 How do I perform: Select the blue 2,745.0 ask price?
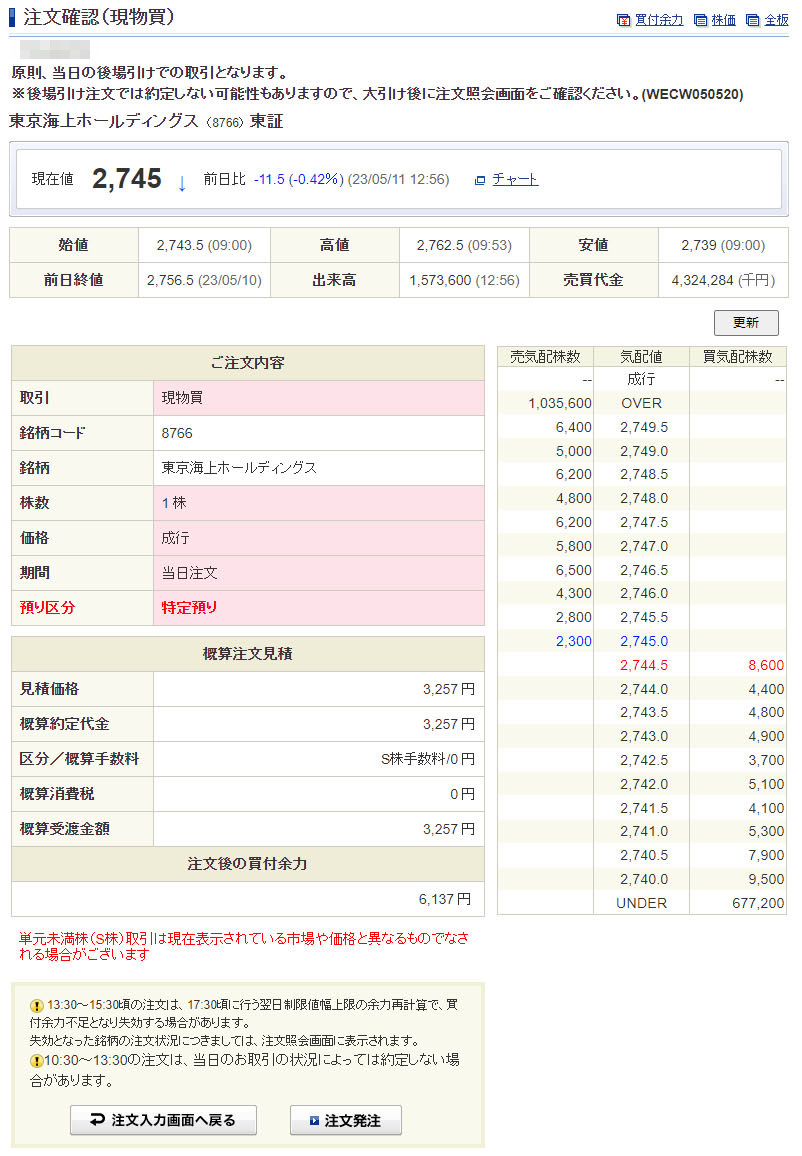pyautogui.click(x=643, y=641)
